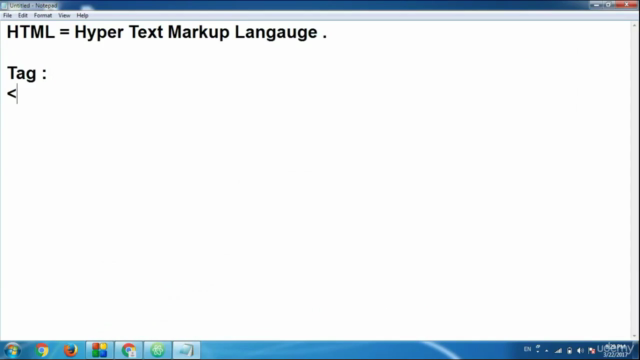Click after the '<' character in editor
Viewport: 640px width, 360px height.
click(x=18, y=94)
